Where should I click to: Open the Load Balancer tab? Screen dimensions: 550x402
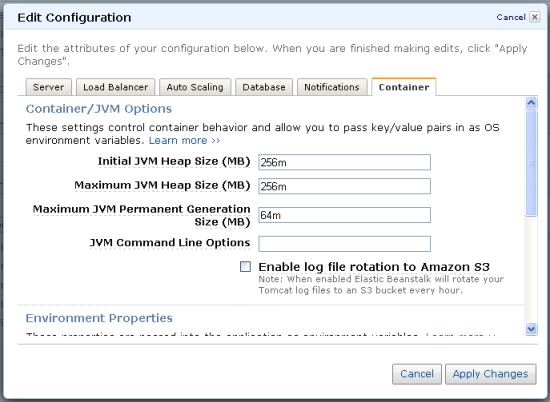pyautogui.click(x=115, y=87)
